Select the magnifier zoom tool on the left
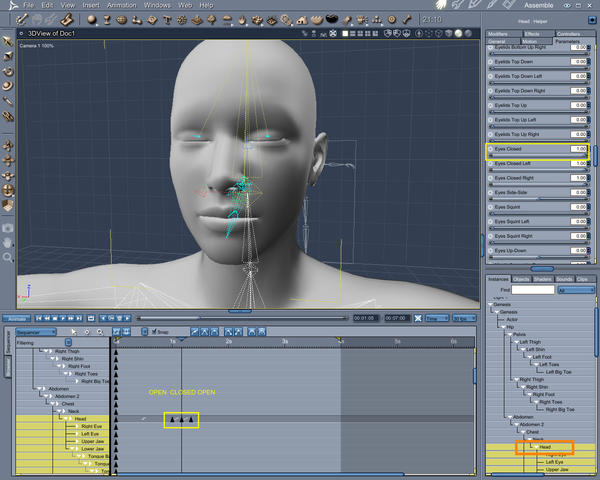Screen dimensions: 600x480 pos(7,257)
